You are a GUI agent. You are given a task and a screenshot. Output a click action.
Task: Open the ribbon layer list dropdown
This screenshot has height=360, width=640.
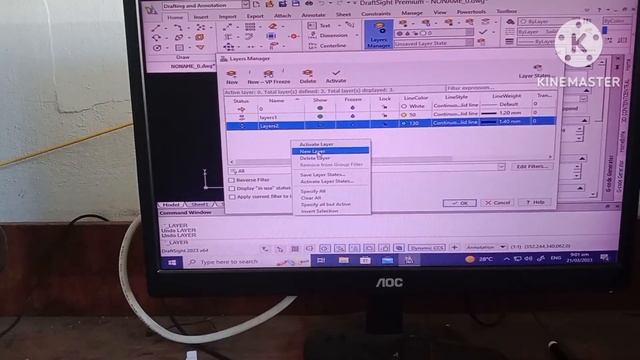pyautogui.click(x=469, y=32)
